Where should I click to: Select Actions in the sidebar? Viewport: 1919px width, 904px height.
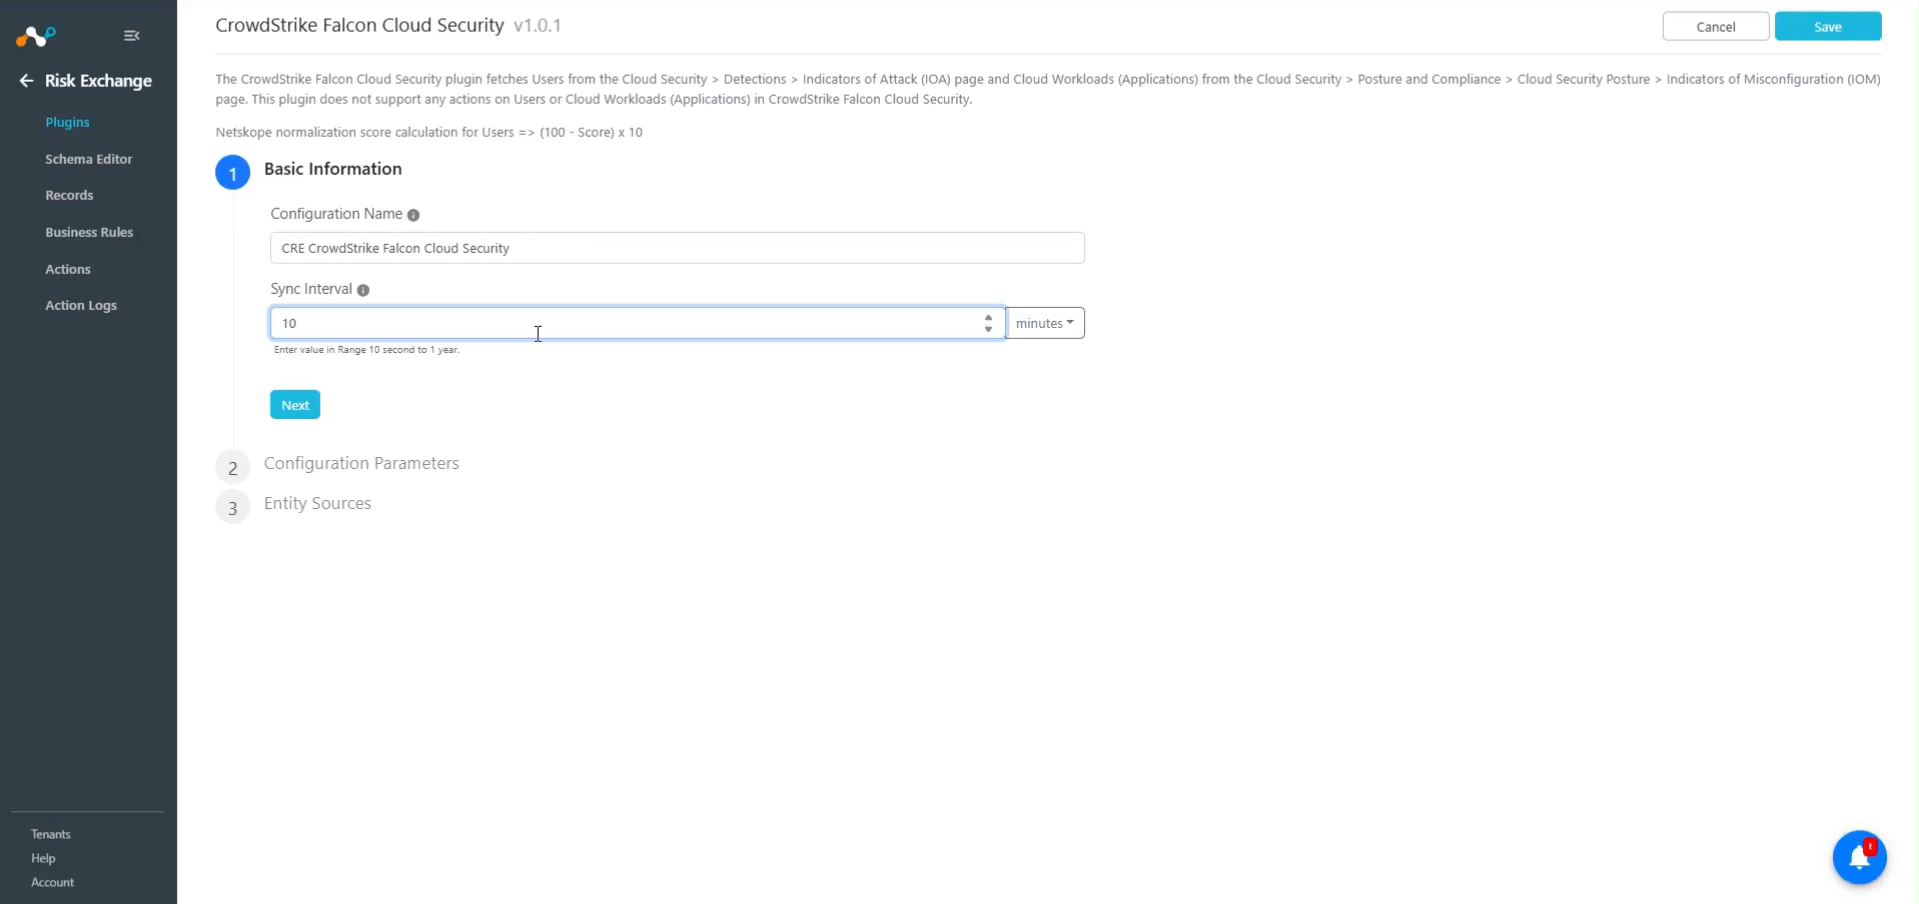(x=68, y=269)
